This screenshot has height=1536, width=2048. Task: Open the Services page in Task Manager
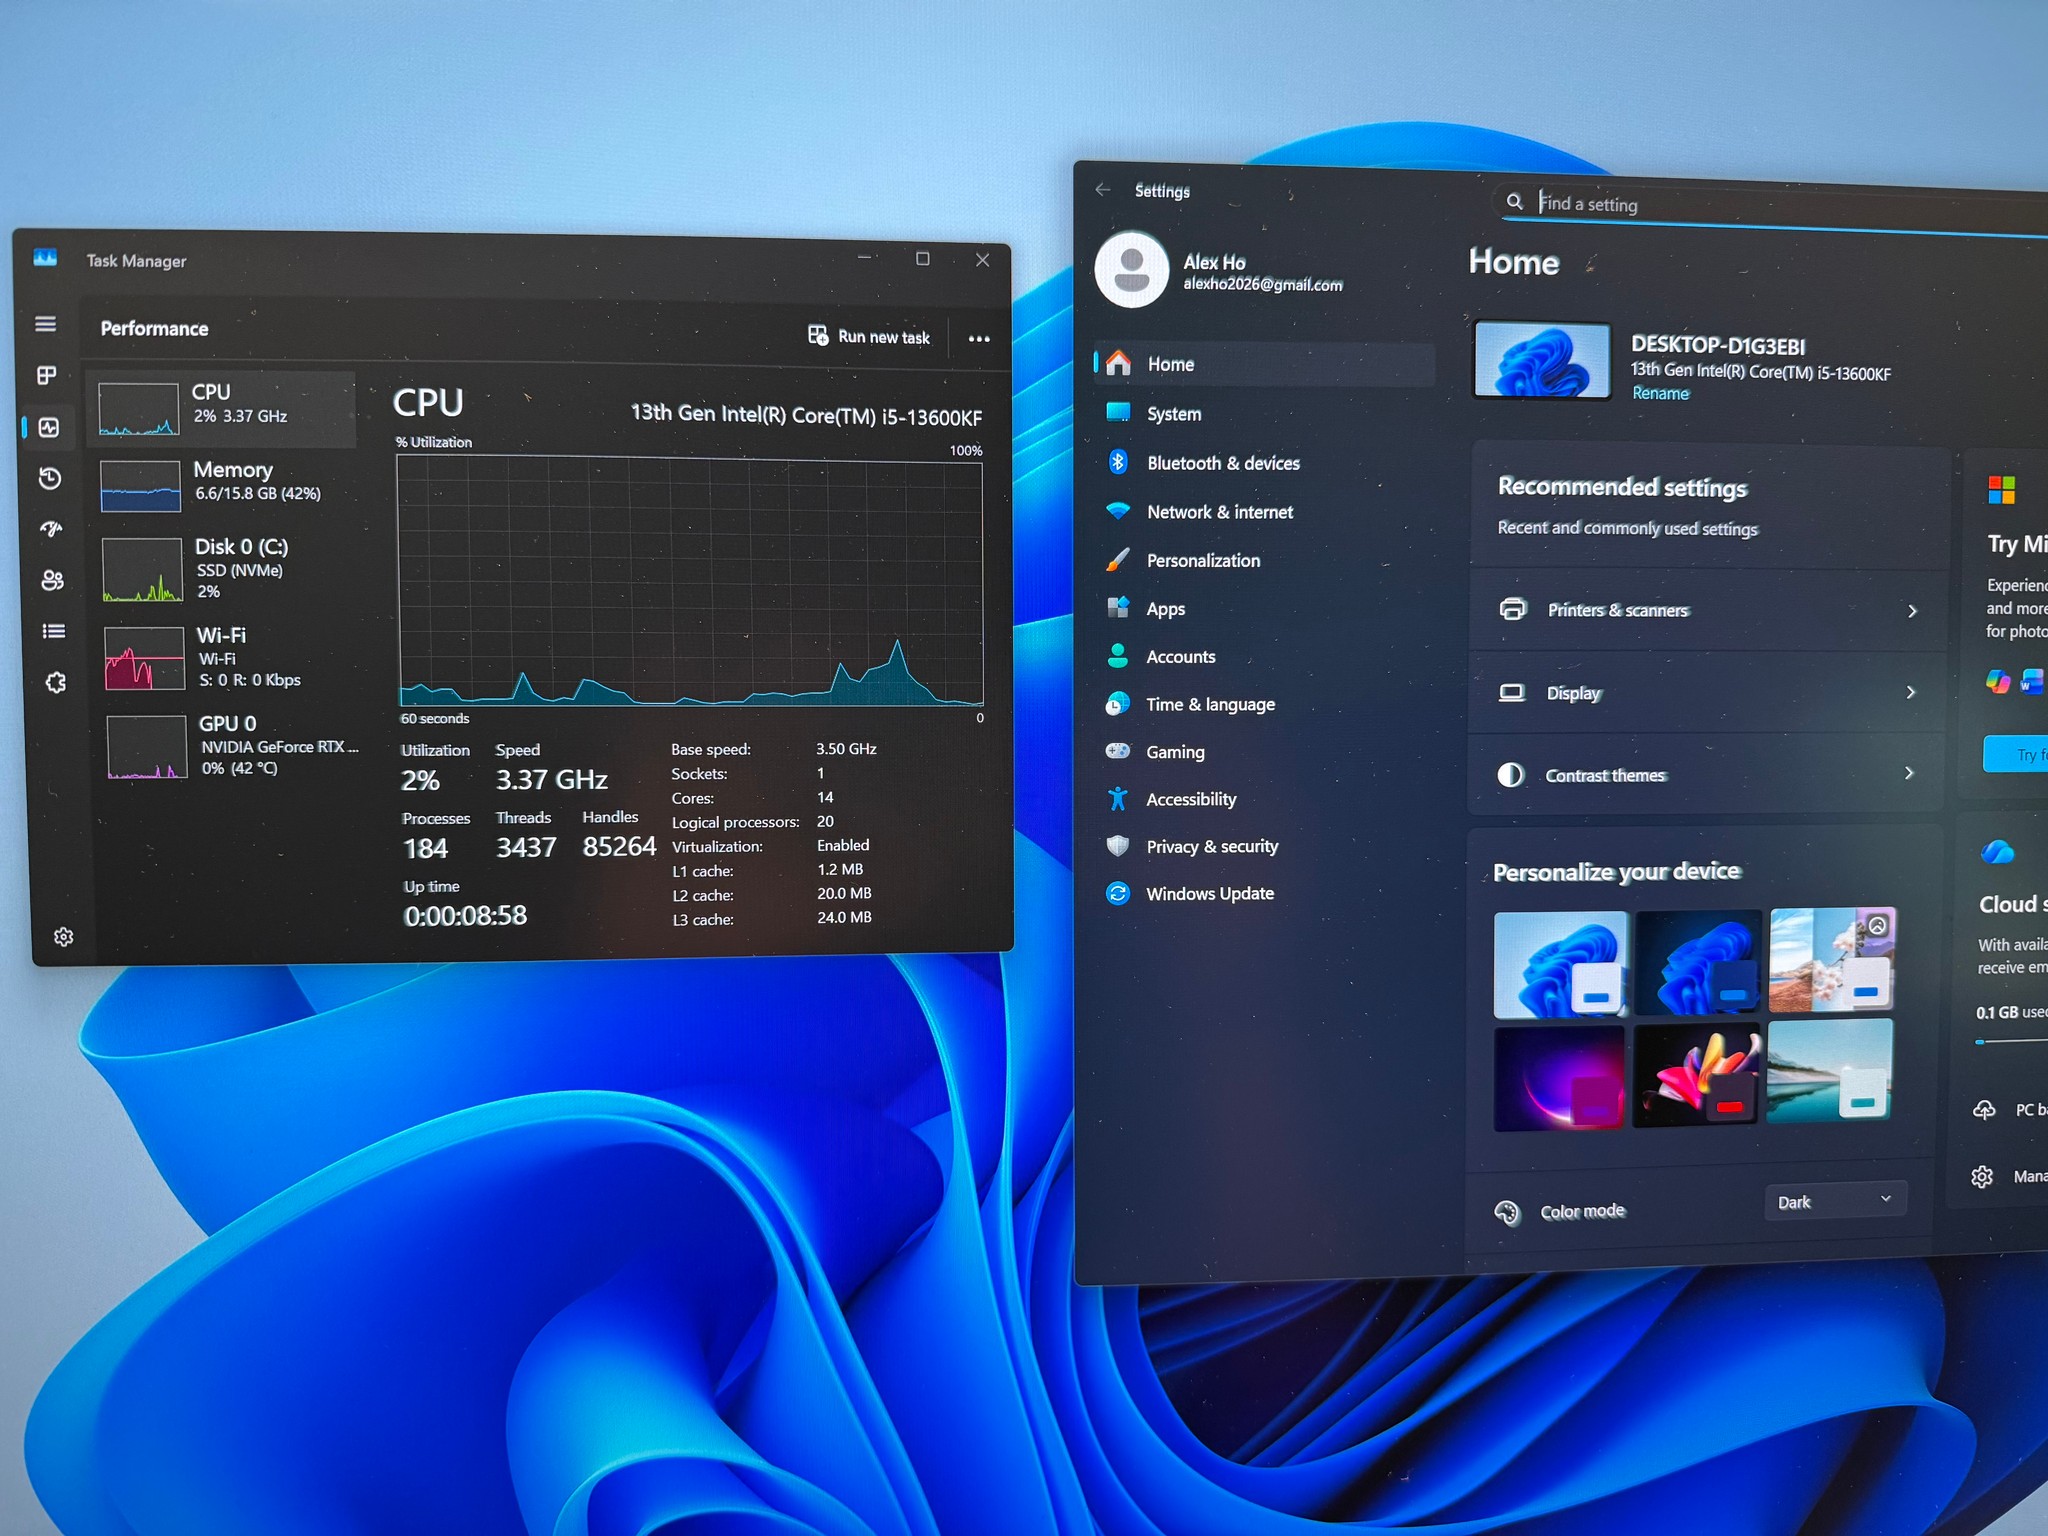point(56,682)
